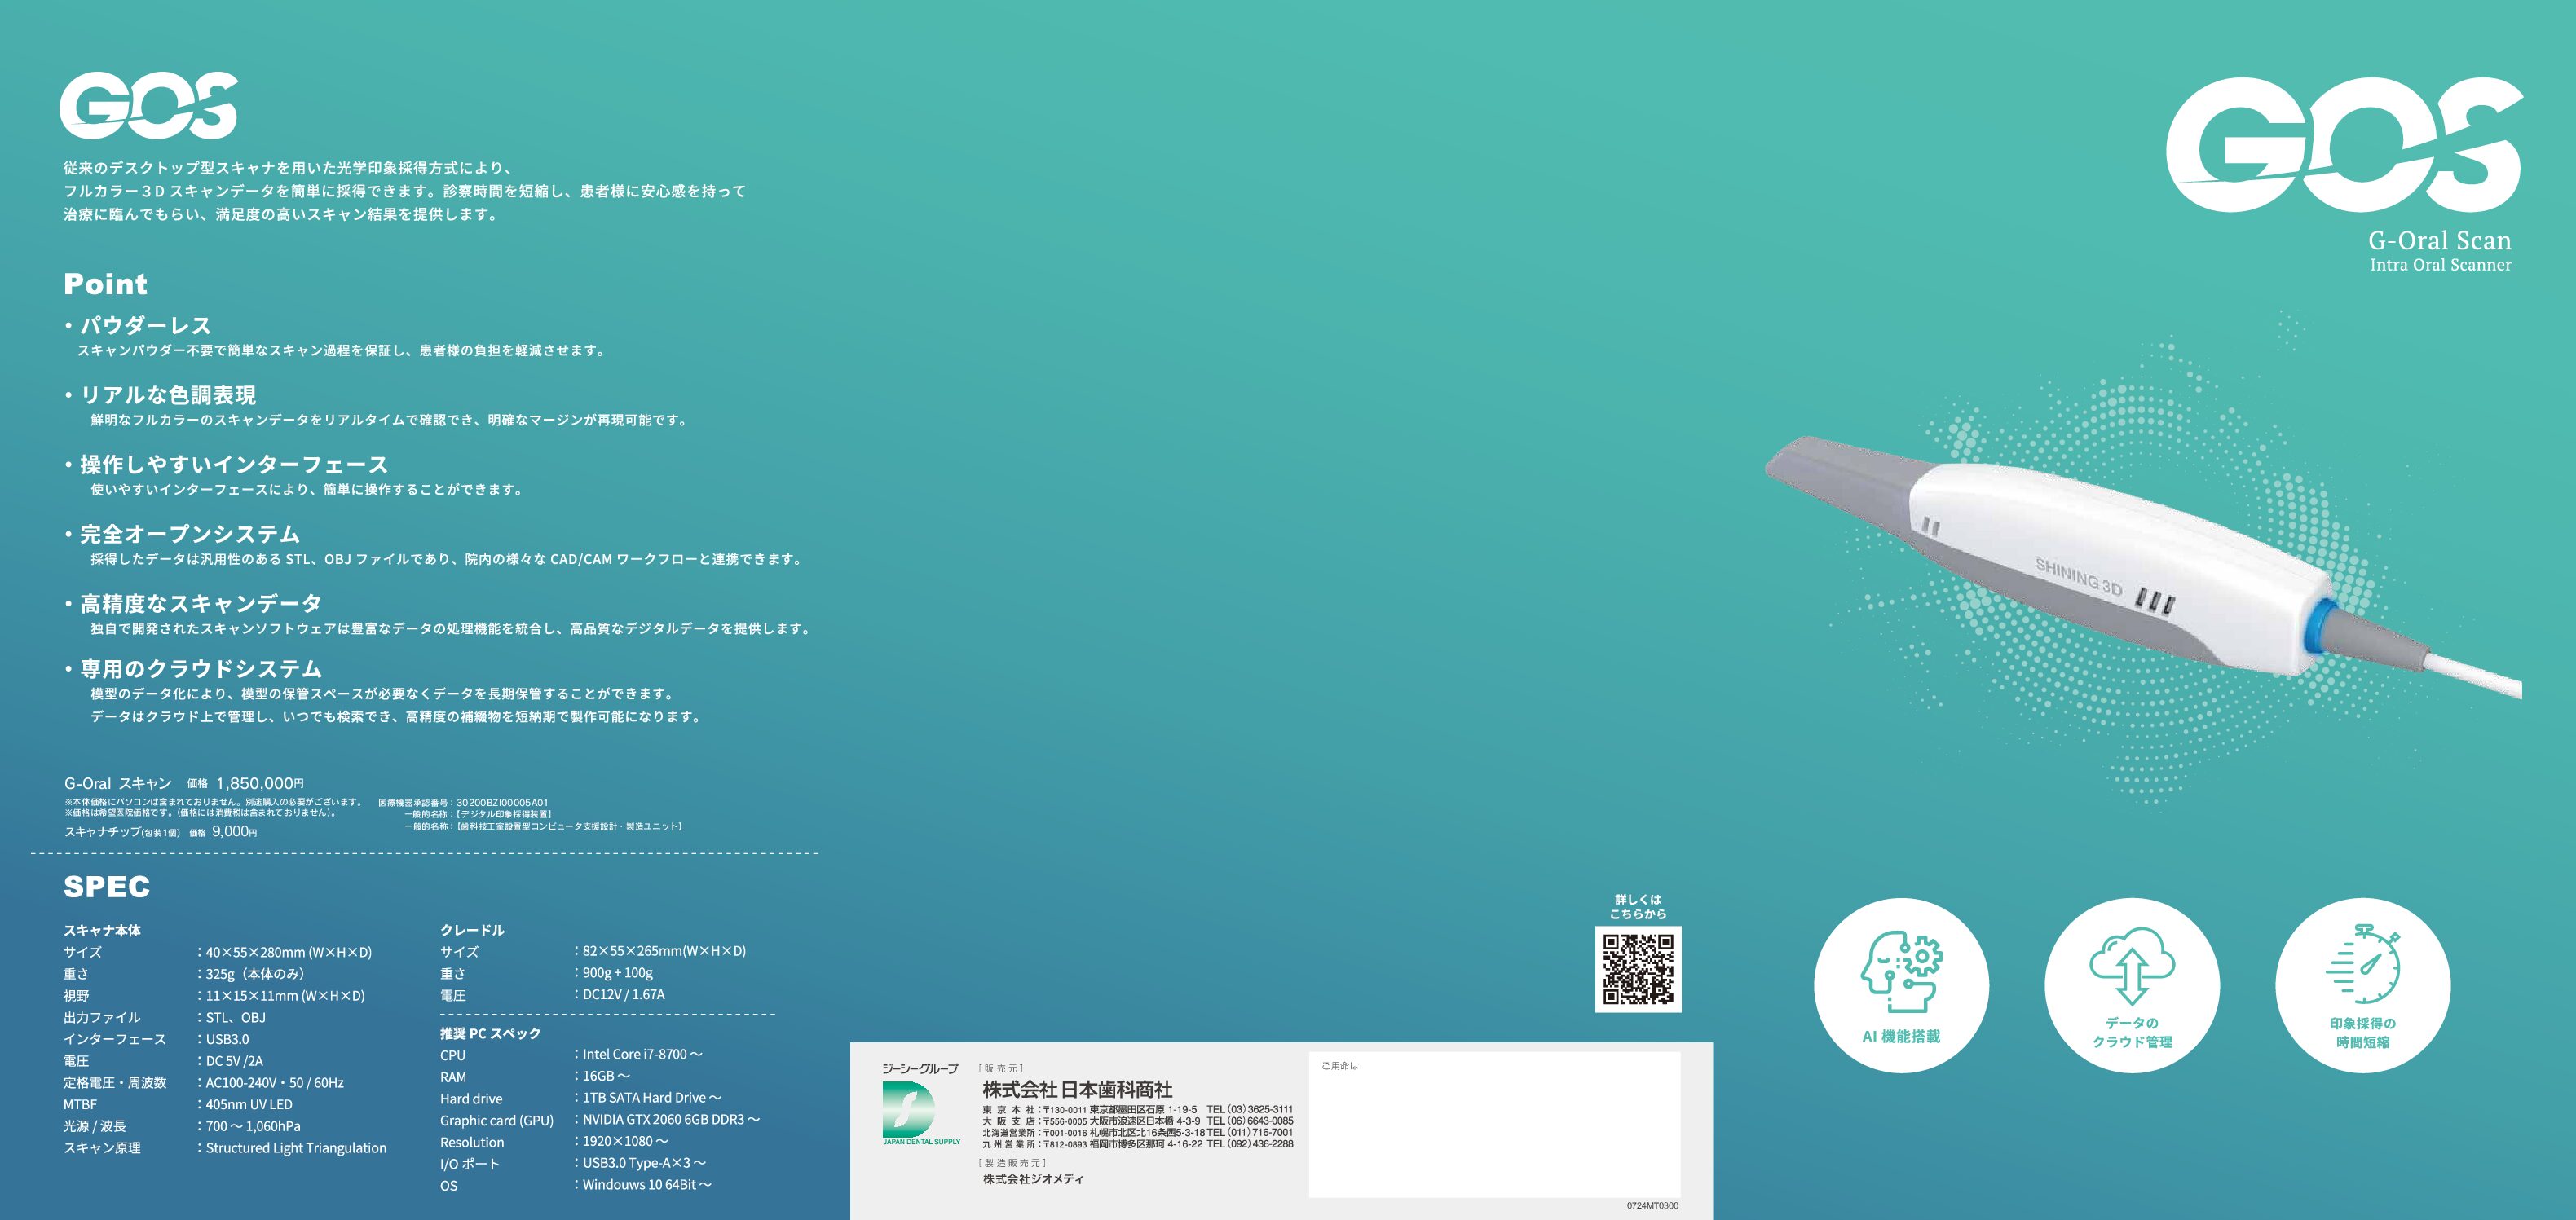Click the G-Oral Scan product title
The width and height of the screenshot is (2576, 1220).
[x=2439, y=240]
